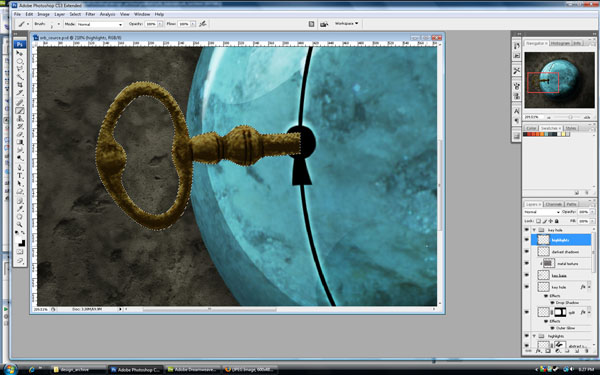
Task: Select the Crop tool
Action: [20, 85]
